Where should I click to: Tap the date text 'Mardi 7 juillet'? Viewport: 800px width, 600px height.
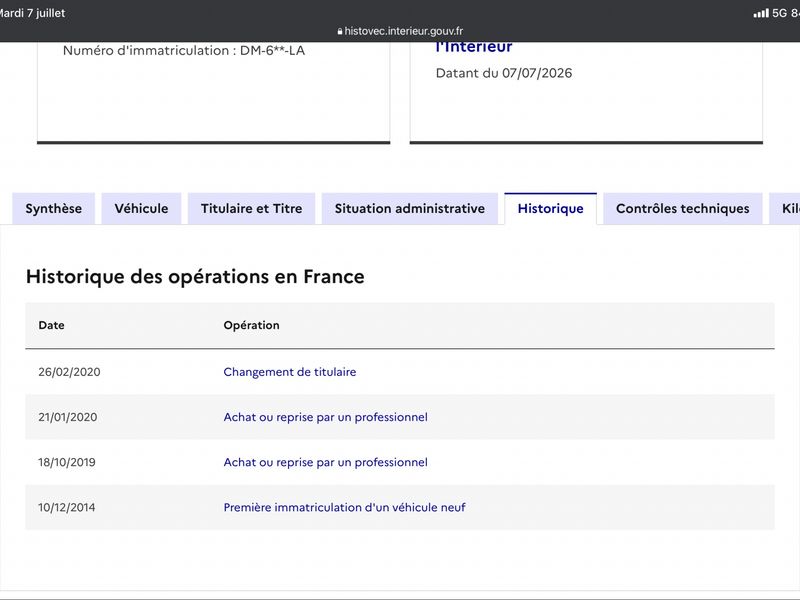[32, 13]
